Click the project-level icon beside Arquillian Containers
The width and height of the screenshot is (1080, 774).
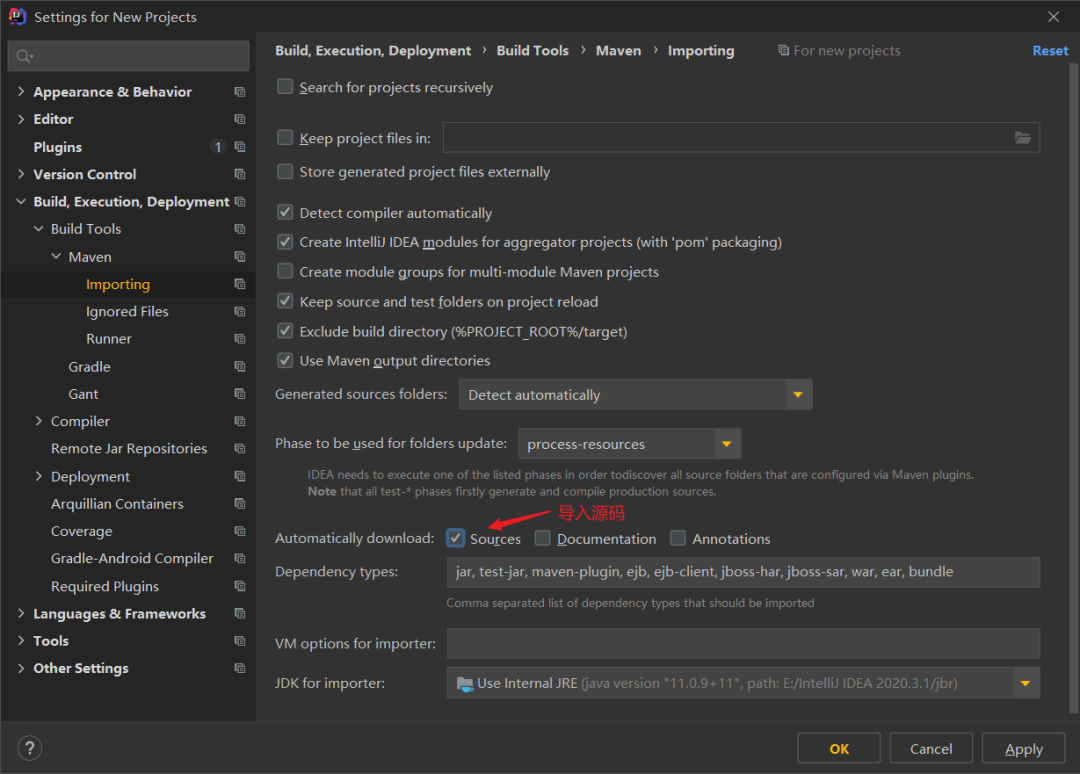[240, 503]
